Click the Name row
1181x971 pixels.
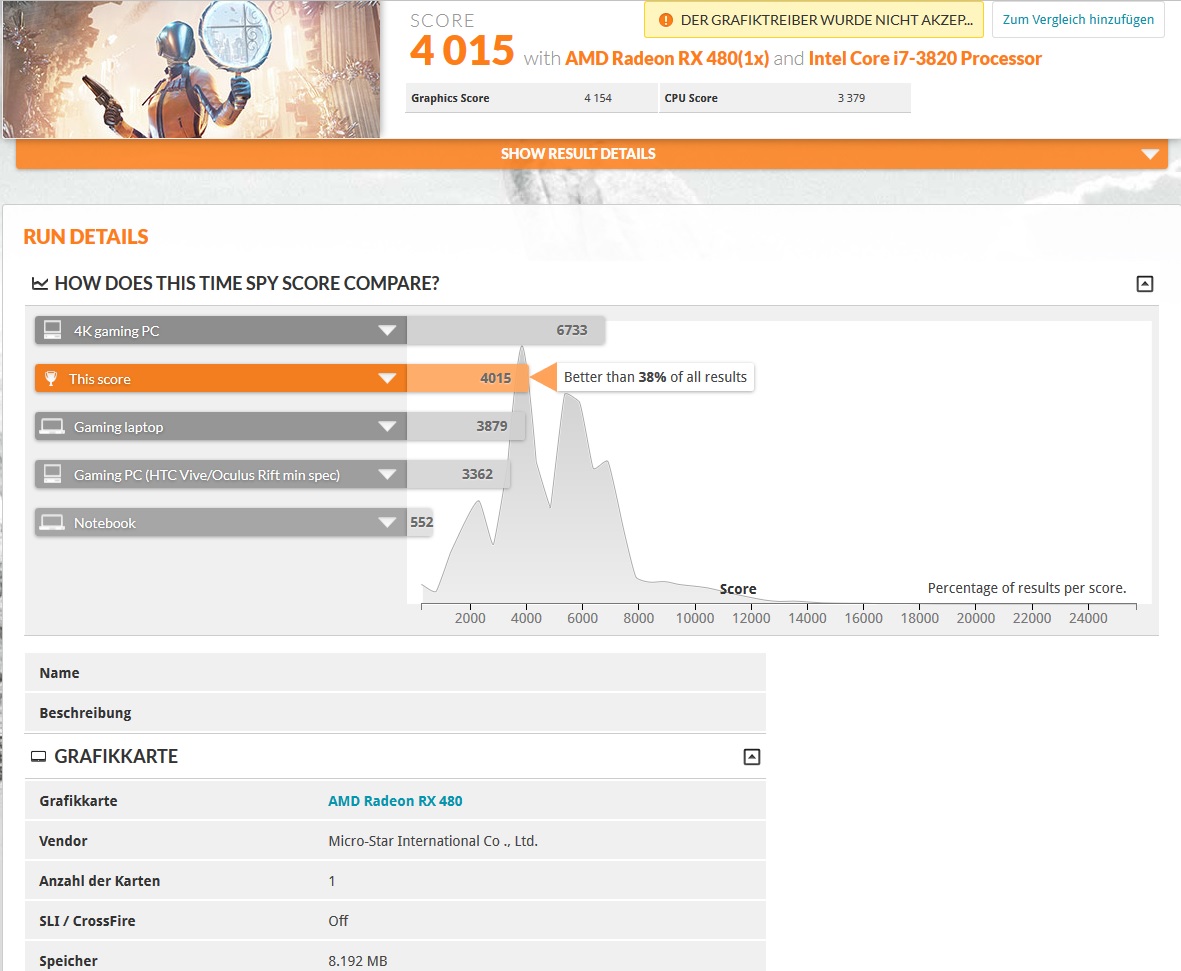[x=395, y=673]
